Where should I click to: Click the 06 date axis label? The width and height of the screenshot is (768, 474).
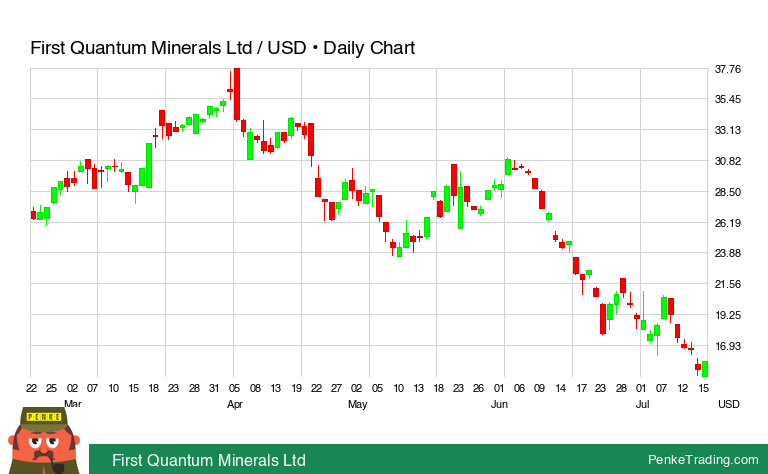pyautogui.click(x=519, y=388)
